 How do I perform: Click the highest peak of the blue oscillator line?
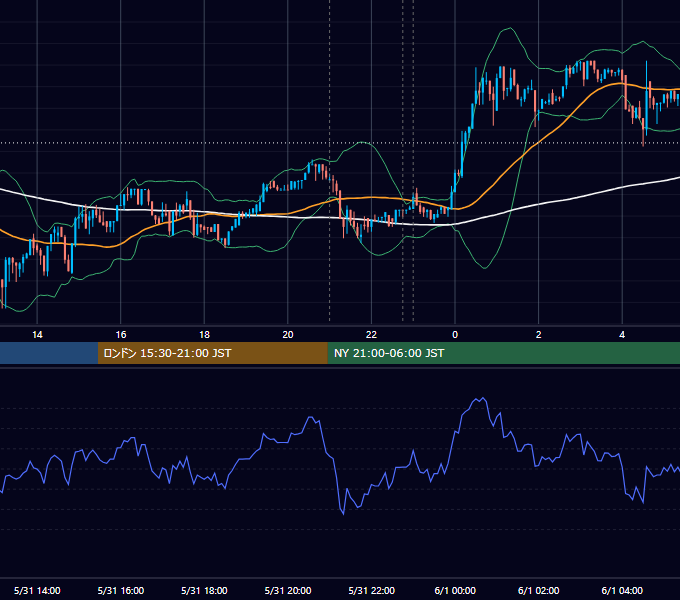482,398
